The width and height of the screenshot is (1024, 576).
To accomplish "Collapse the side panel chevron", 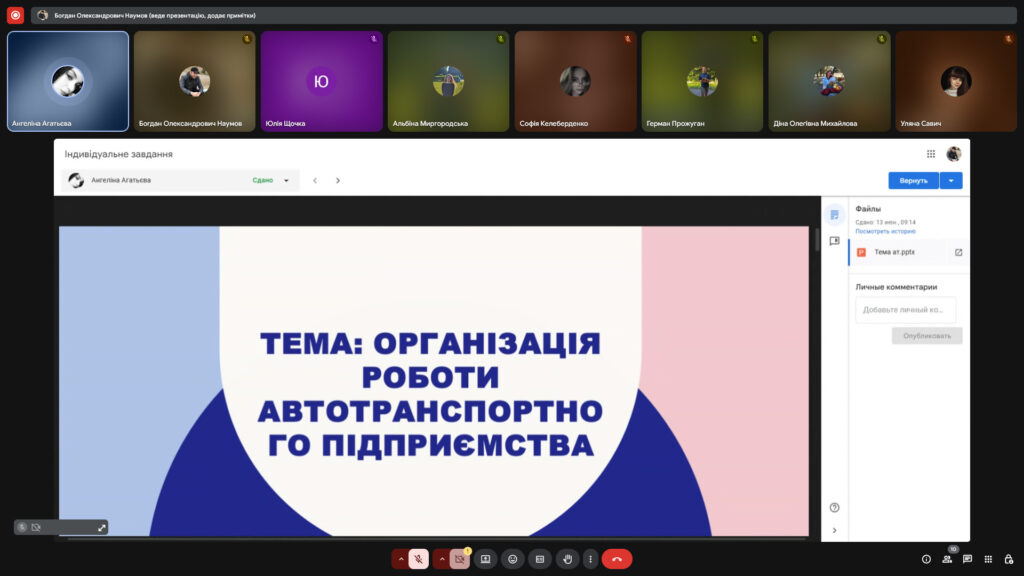I will [x=834, y=530].
